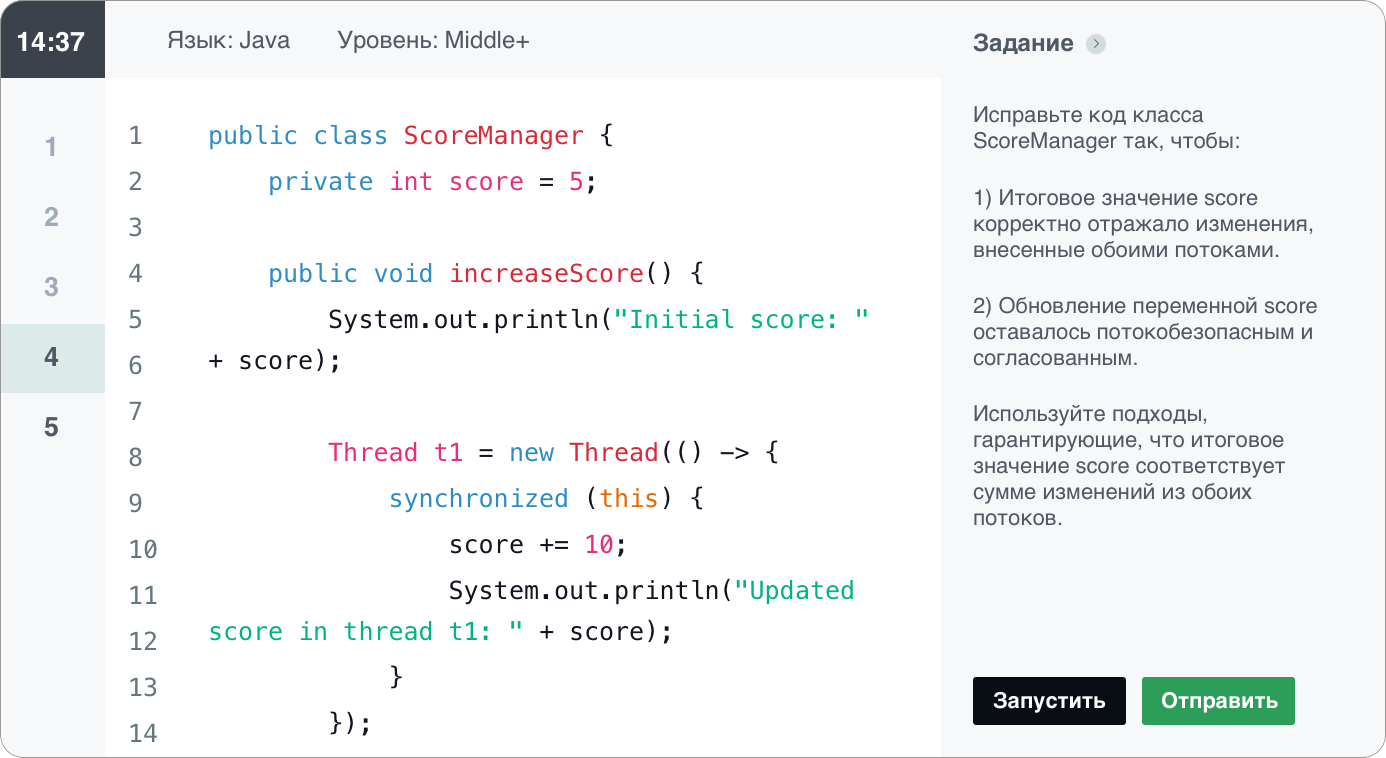Place cursor on ScoreManager class name
Viewport: 1386px width, 758px height.
493,136
